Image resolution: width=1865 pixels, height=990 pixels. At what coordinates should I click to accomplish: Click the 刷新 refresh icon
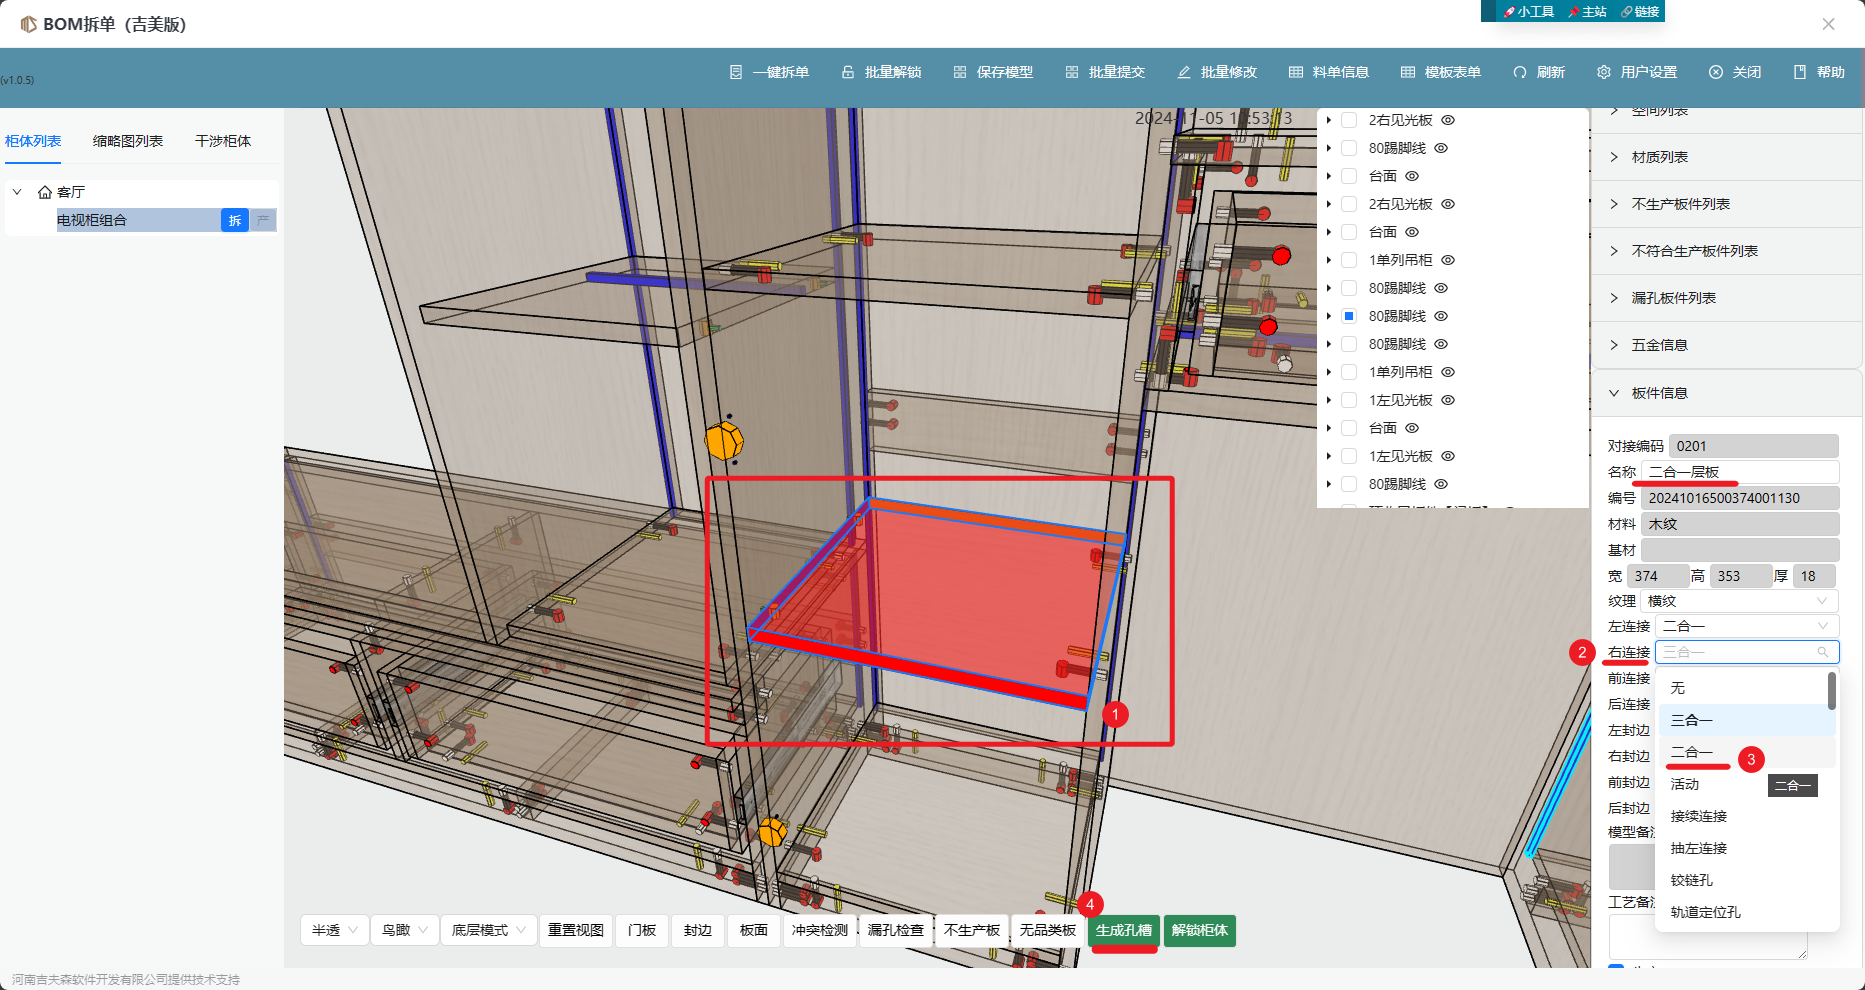tap(1520, 72)
